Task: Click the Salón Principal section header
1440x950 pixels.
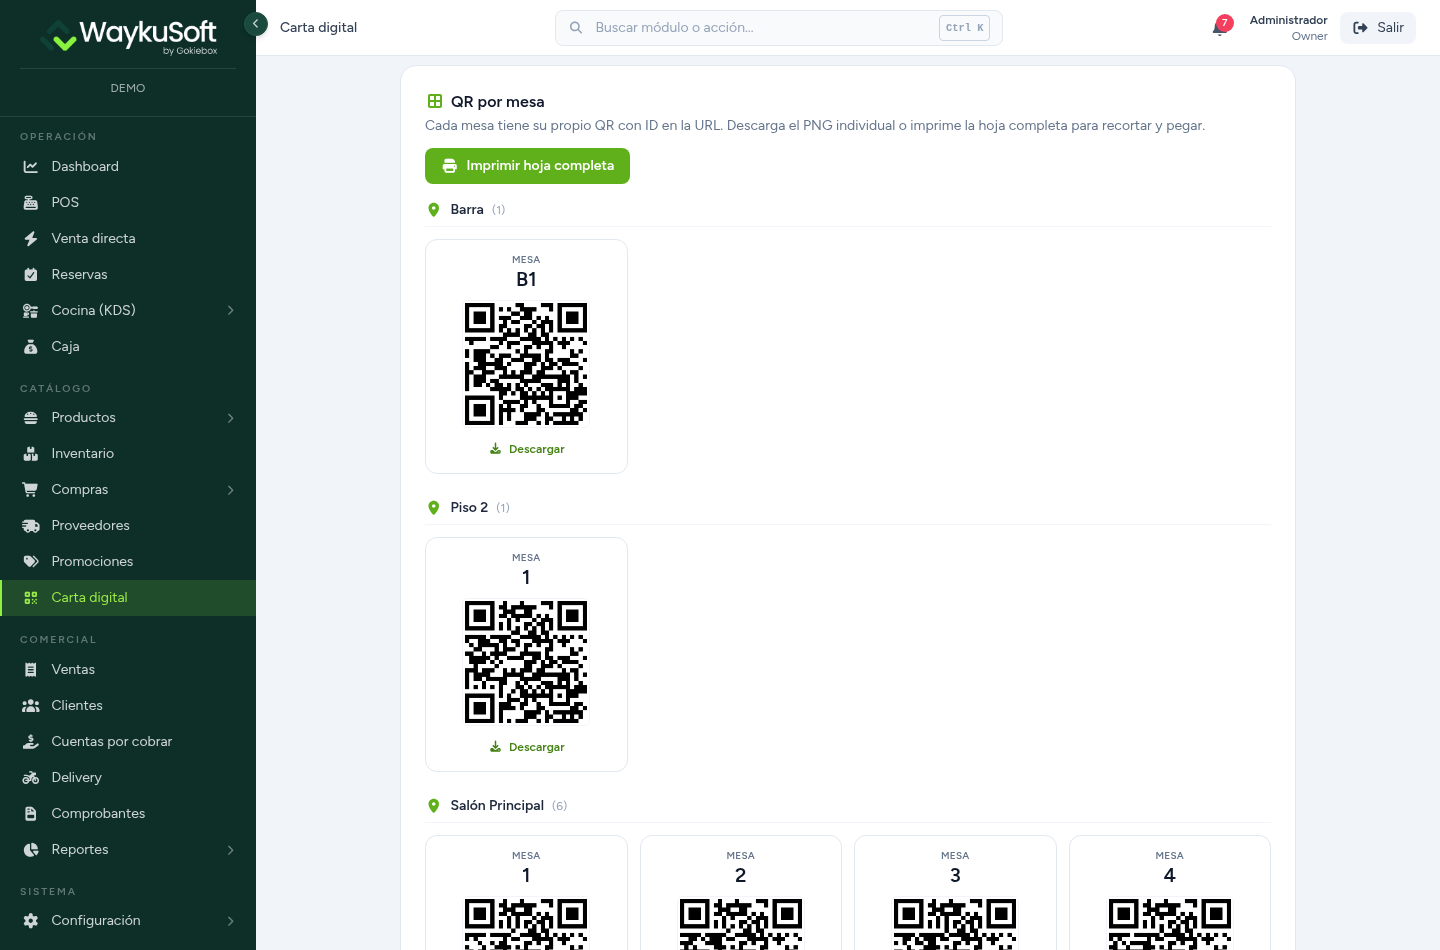Action: [497, 806]
